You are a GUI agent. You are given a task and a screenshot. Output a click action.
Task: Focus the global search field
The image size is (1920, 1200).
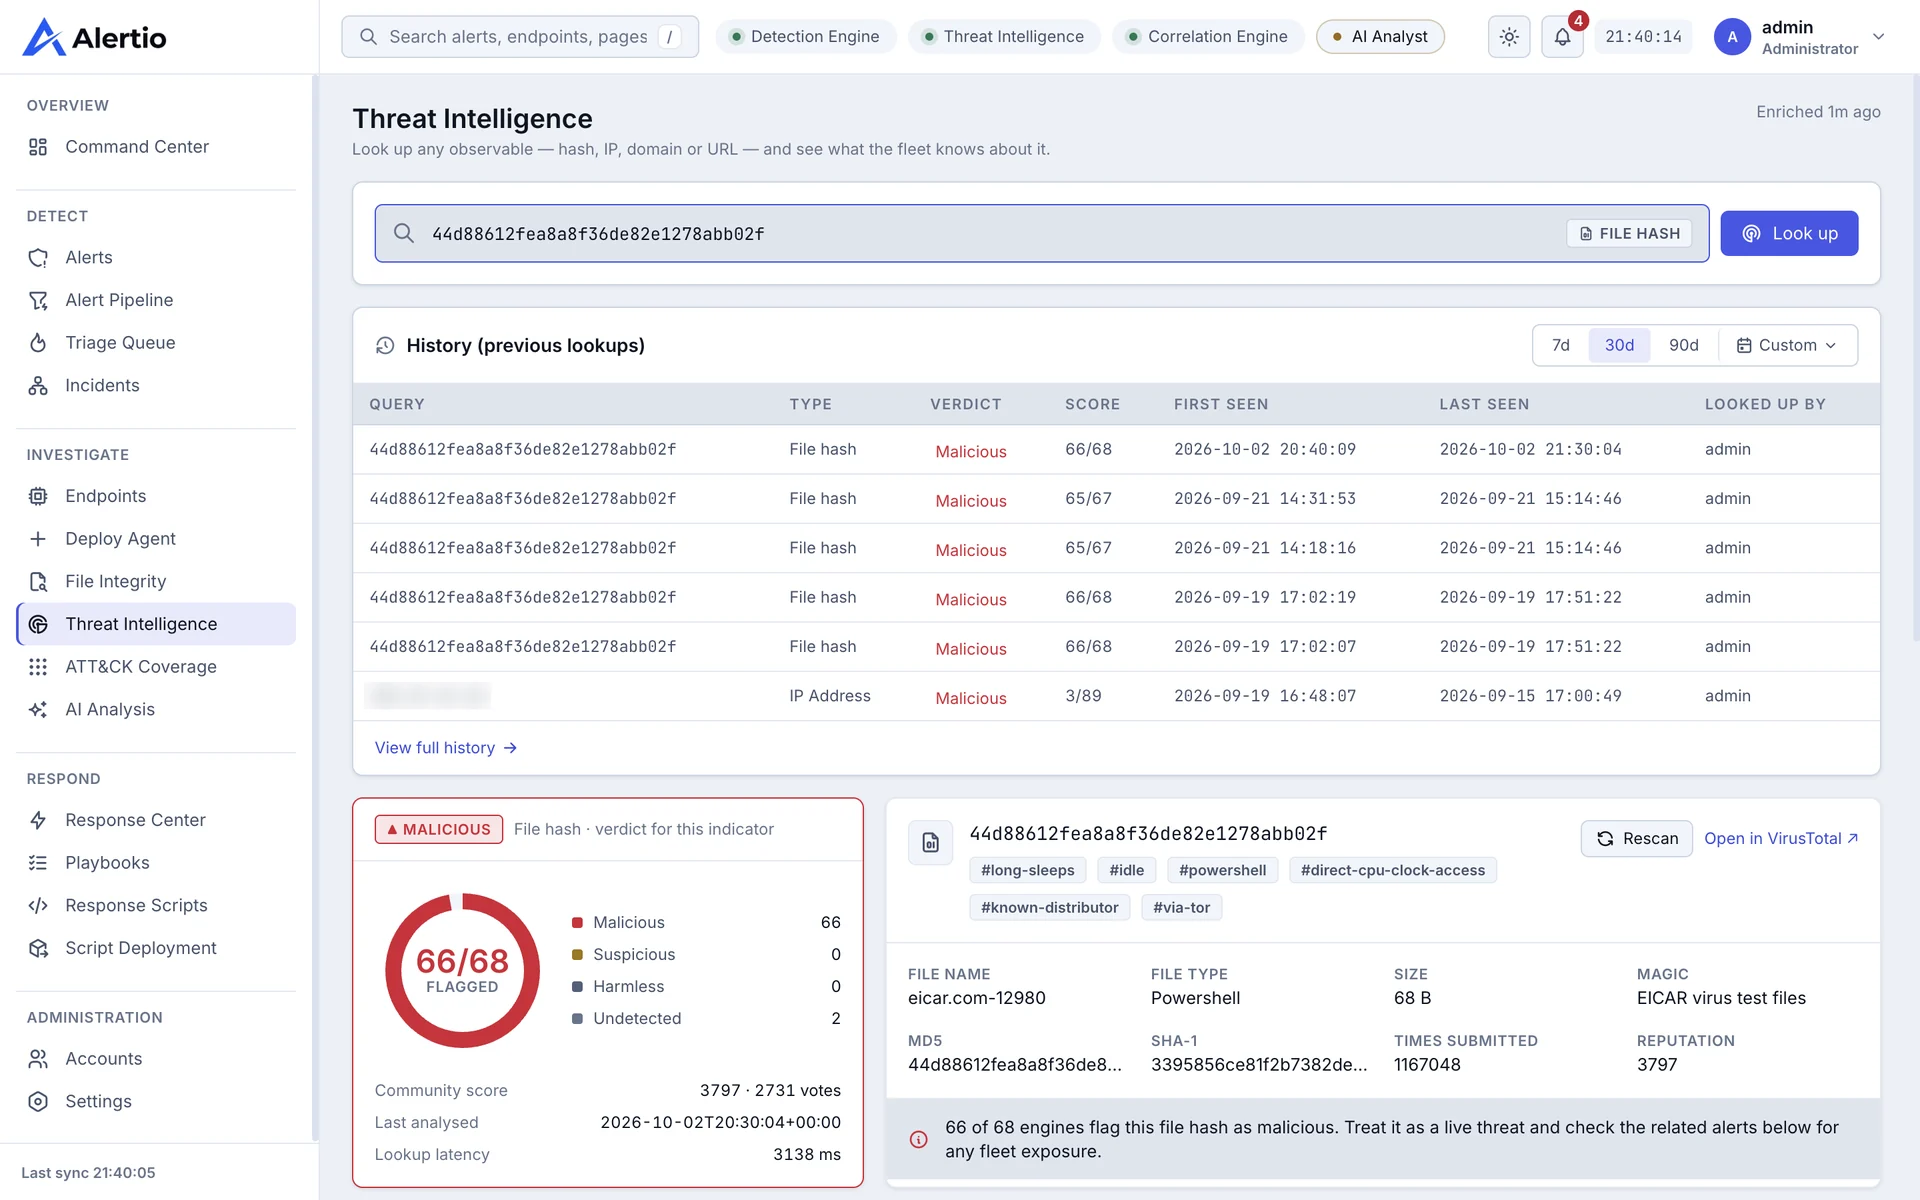[x=520, y=37]
